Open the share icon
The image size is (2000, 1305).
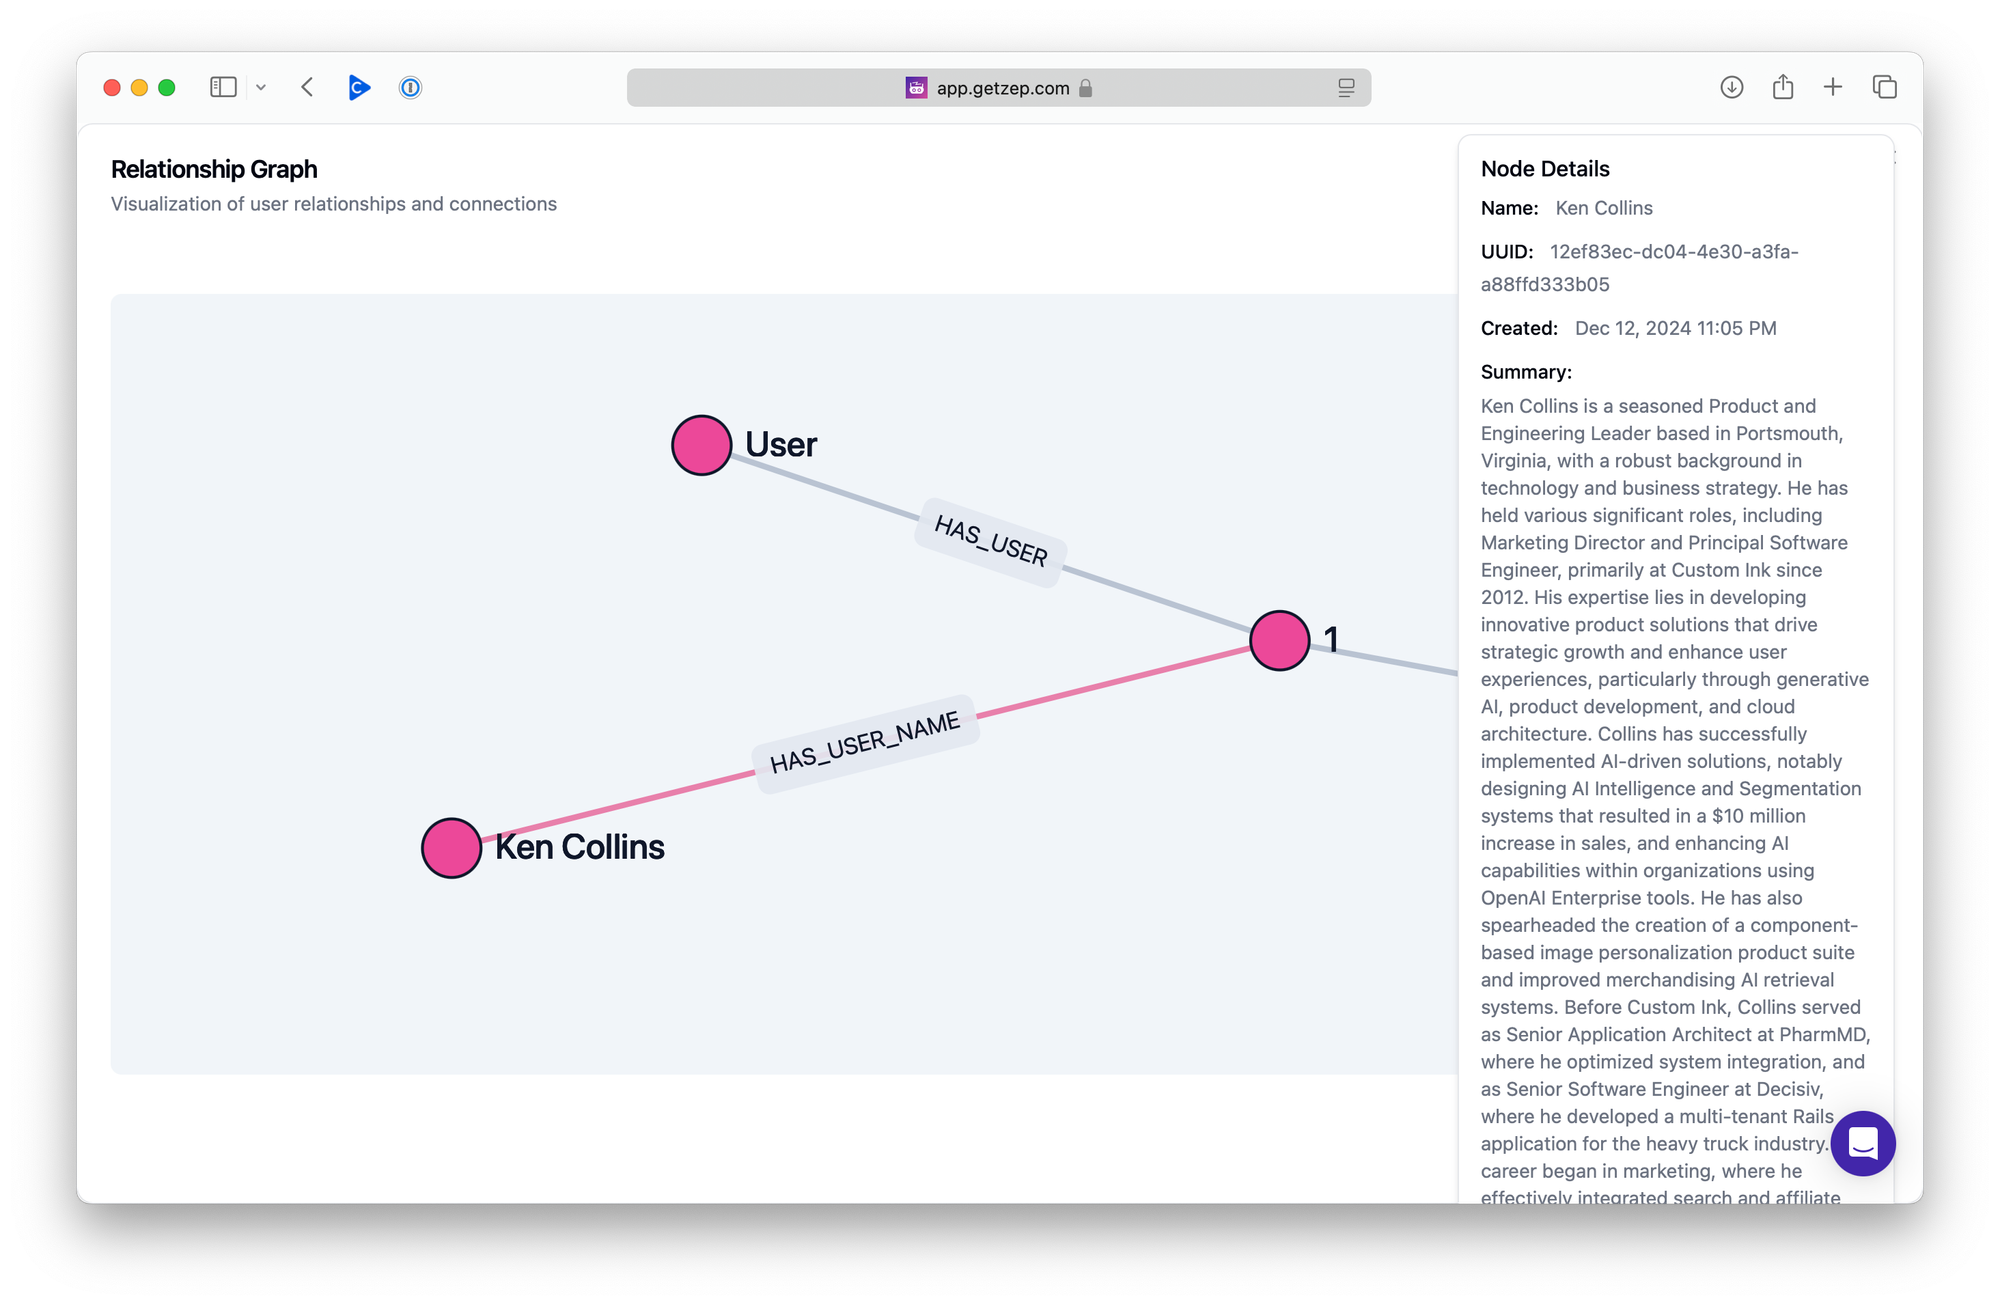click(1782, 87)
